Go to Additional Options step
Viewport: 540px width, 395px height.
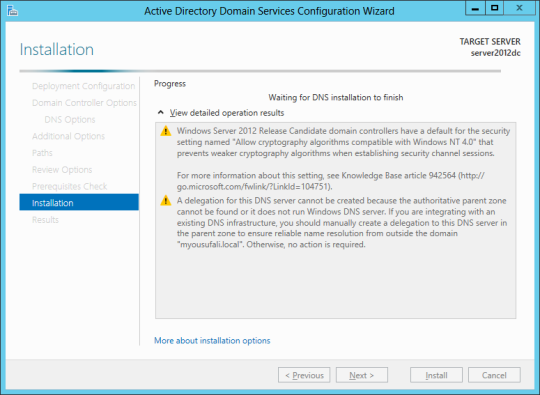[69, 136]
